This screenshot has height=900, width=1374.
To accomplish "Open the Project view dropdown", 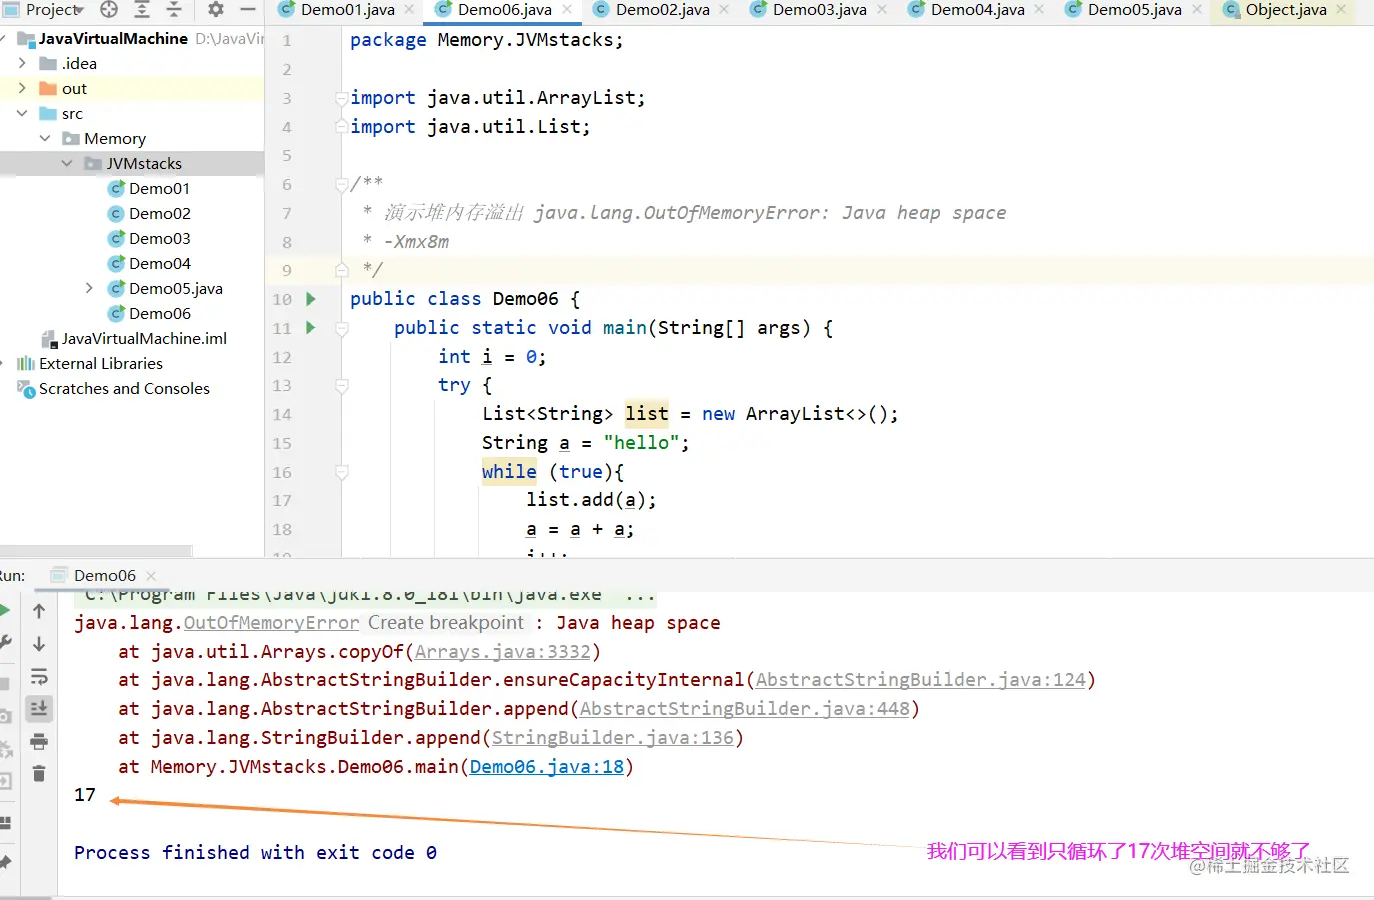I will 55,9.
